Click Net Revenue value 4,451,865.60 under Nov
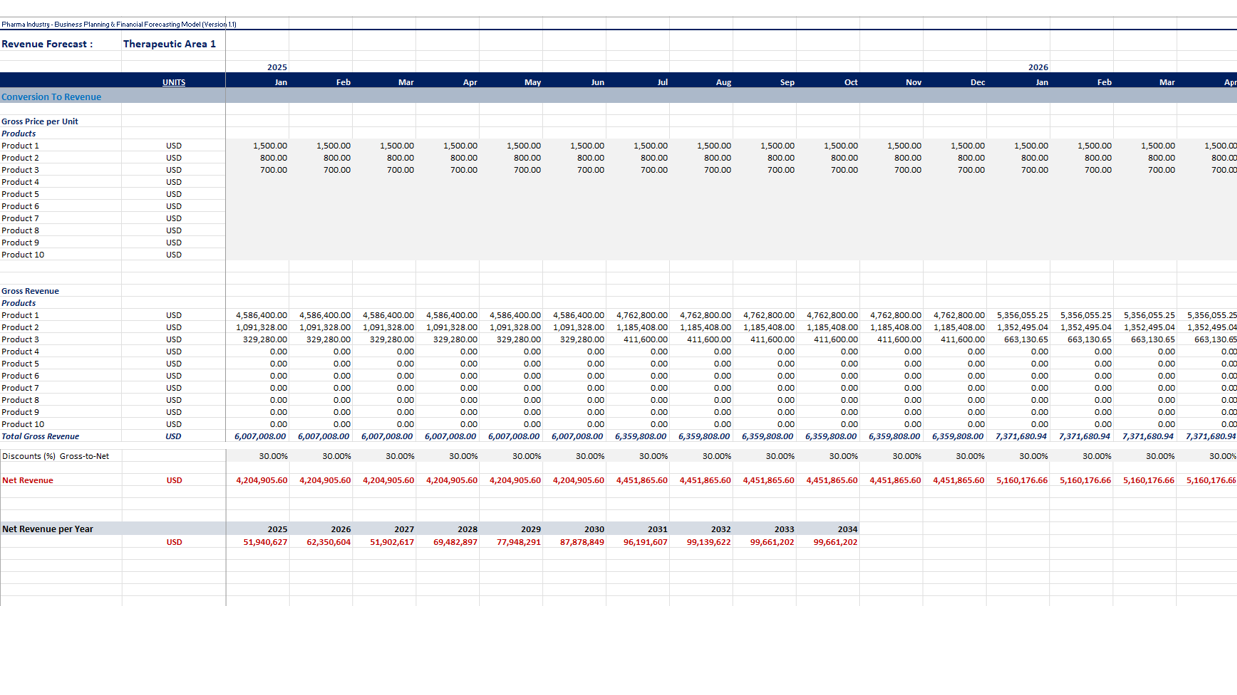 [896, 480]
